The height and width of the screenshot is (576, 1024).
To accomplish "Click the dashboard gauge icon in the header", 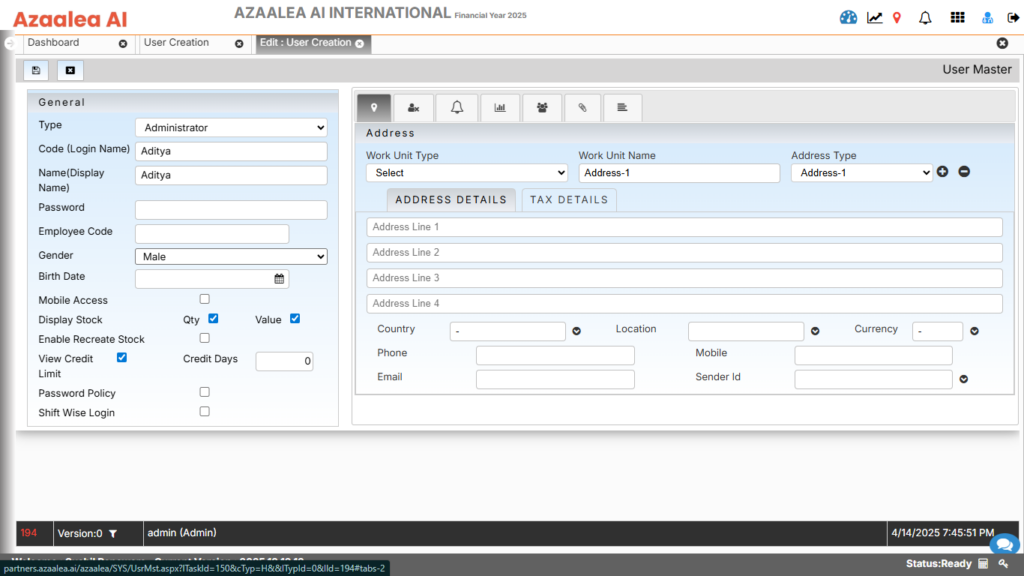I will (848, 16).
